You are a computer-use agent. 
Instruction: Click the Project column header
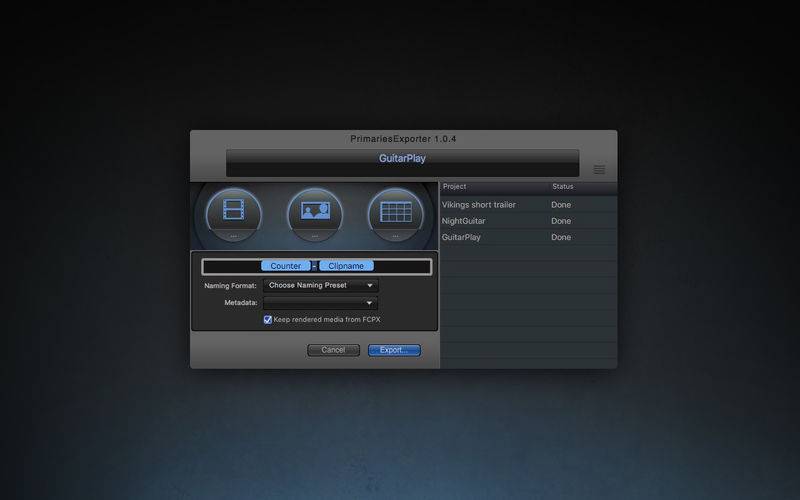coord(455,187)
